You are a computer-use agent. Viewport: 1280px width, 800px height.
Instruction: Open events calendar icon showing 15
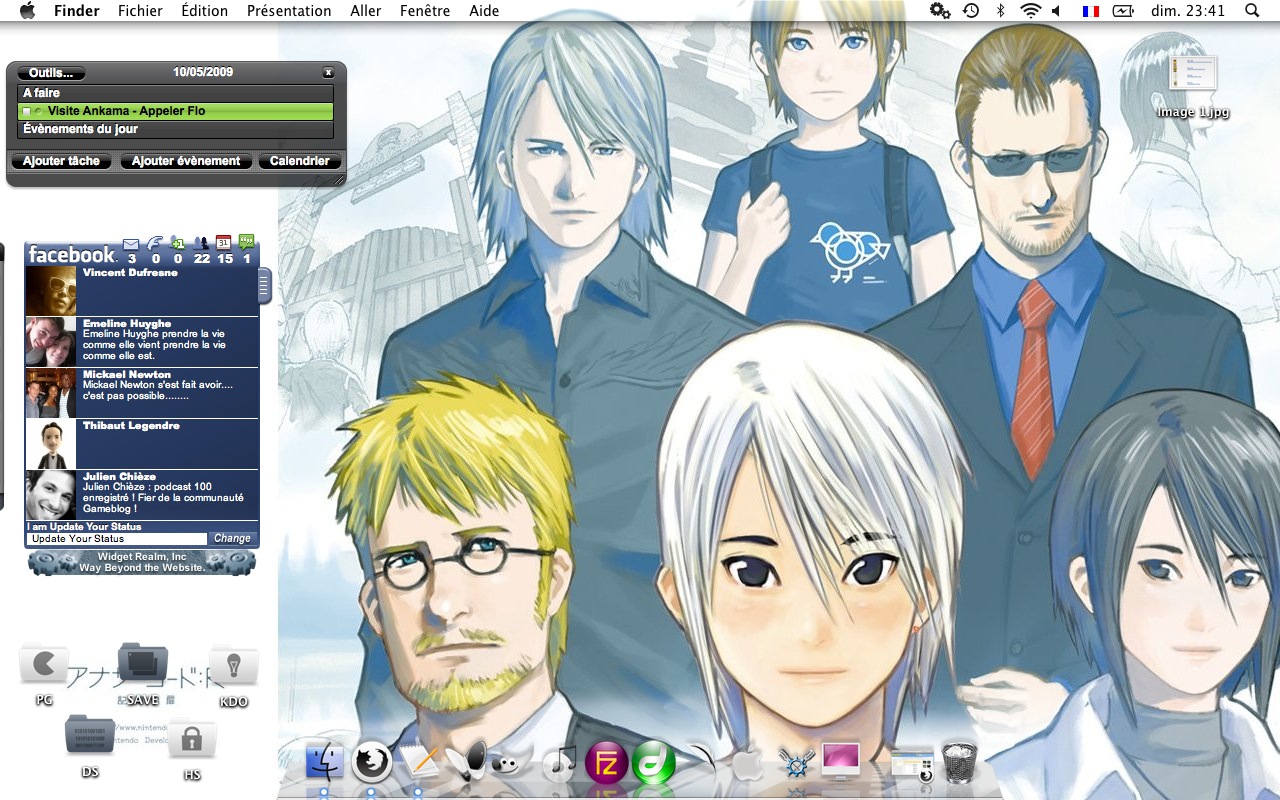click(x=224, y=242)
